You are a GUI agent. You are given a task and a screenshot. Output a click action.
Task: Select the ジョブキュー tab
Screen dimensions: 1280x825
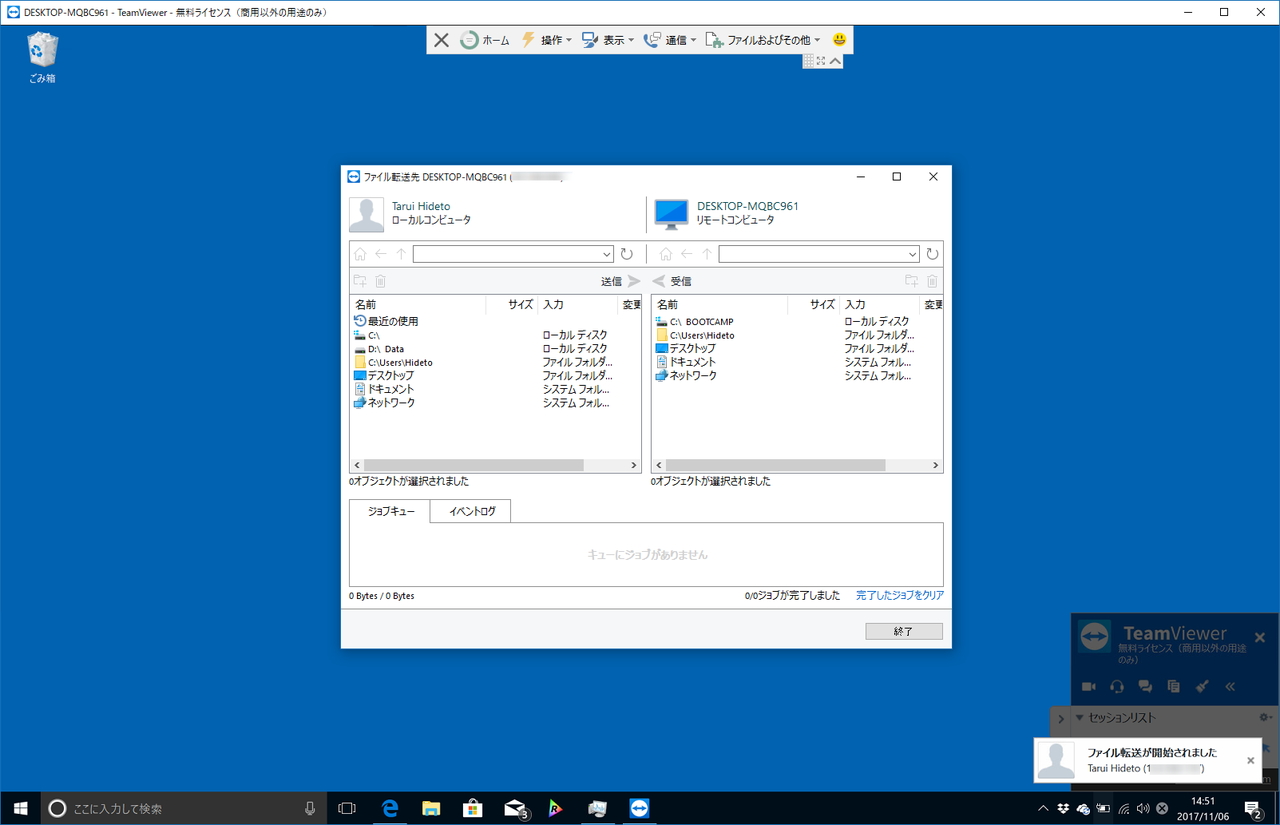pos(389,511)
